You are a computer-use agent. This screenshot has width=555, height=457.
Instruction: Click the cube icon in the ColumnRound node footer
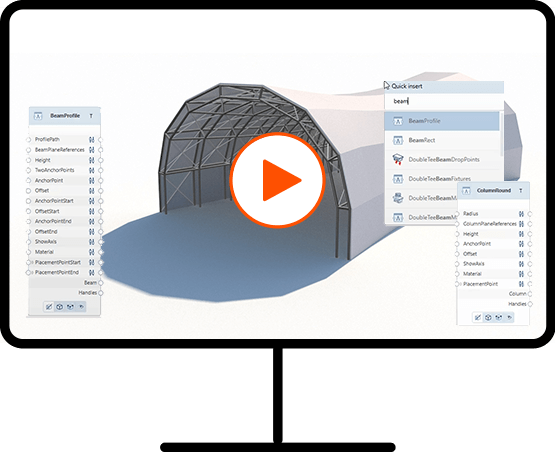tap(488, 317)
